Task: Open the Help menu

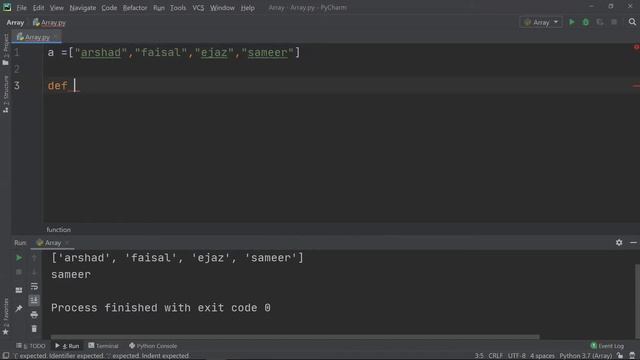Action: pos(247,8)
